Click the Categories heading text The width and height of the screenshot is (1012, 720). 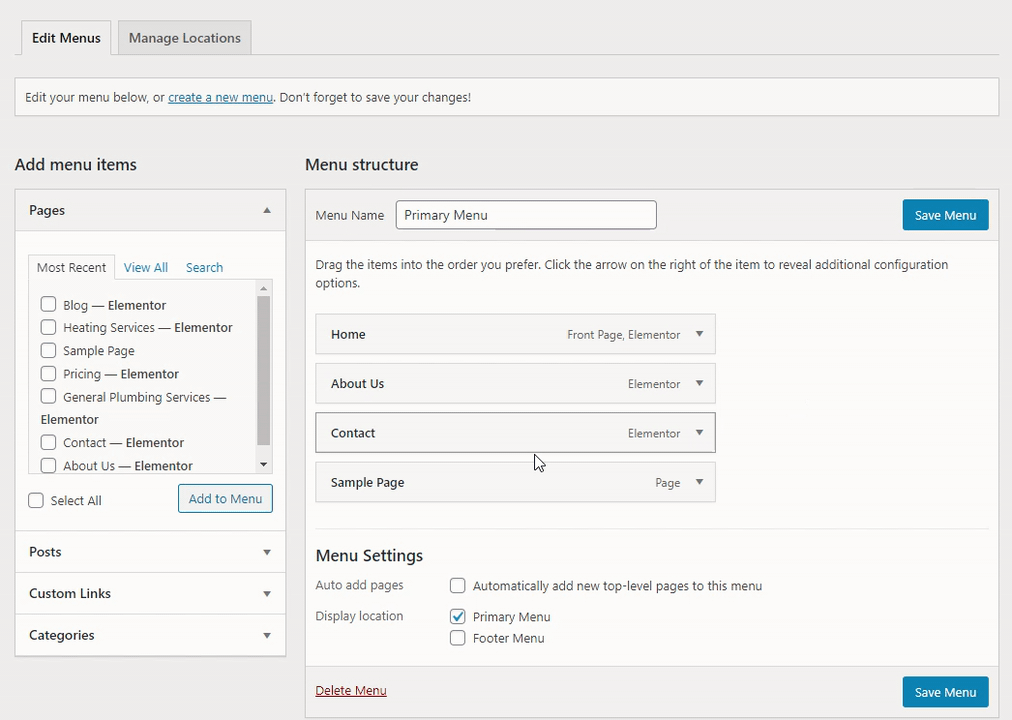[x=62, y=635]
